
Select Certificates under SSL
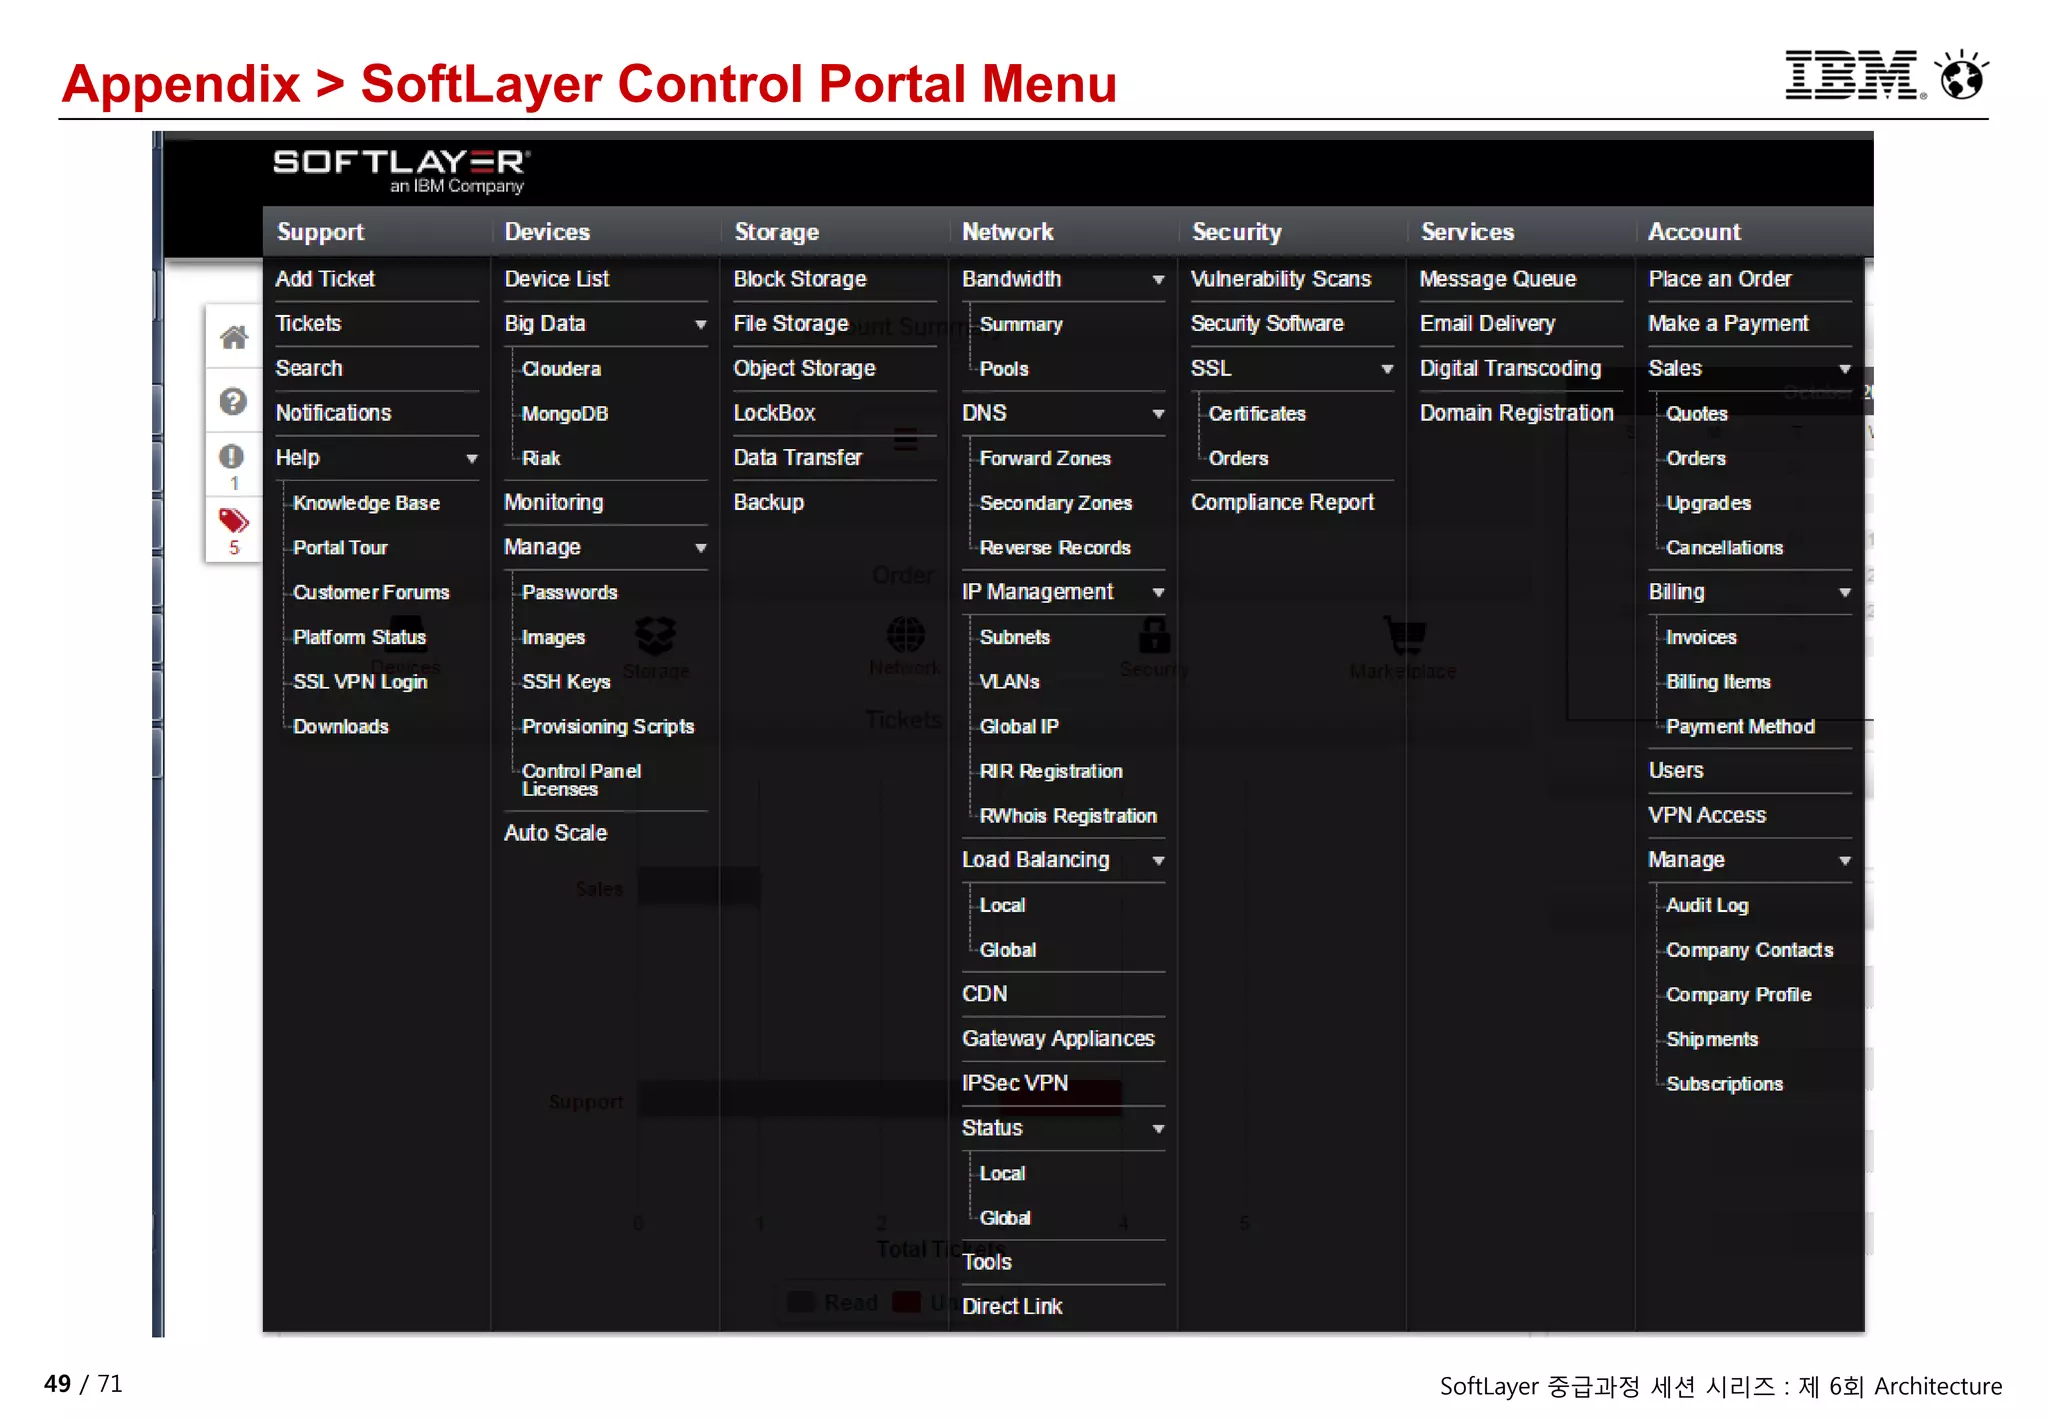[x=1257, y=414]
